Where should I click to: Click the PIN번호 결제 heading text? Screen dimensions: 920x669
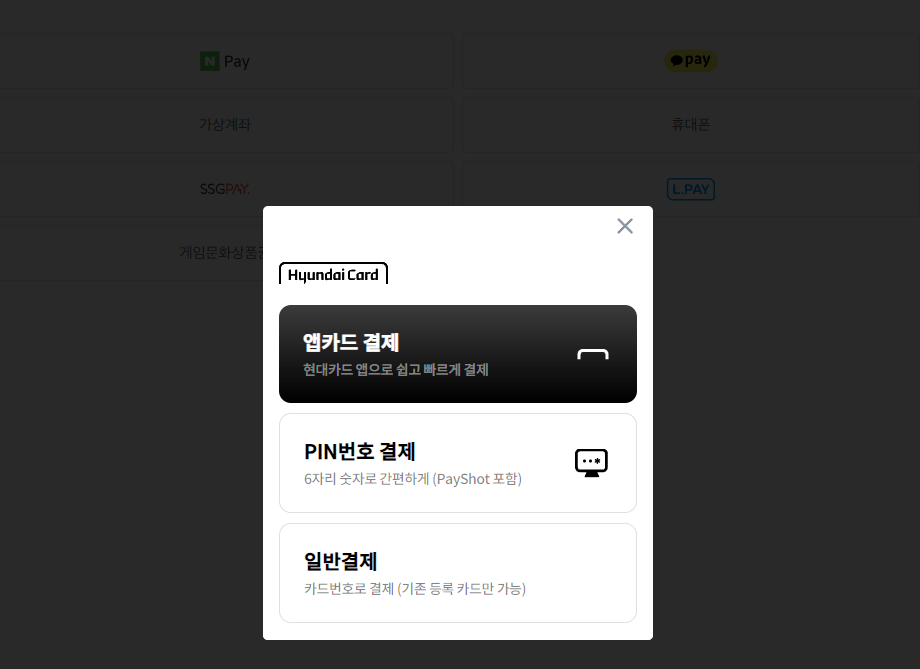[x=360, y=452]
